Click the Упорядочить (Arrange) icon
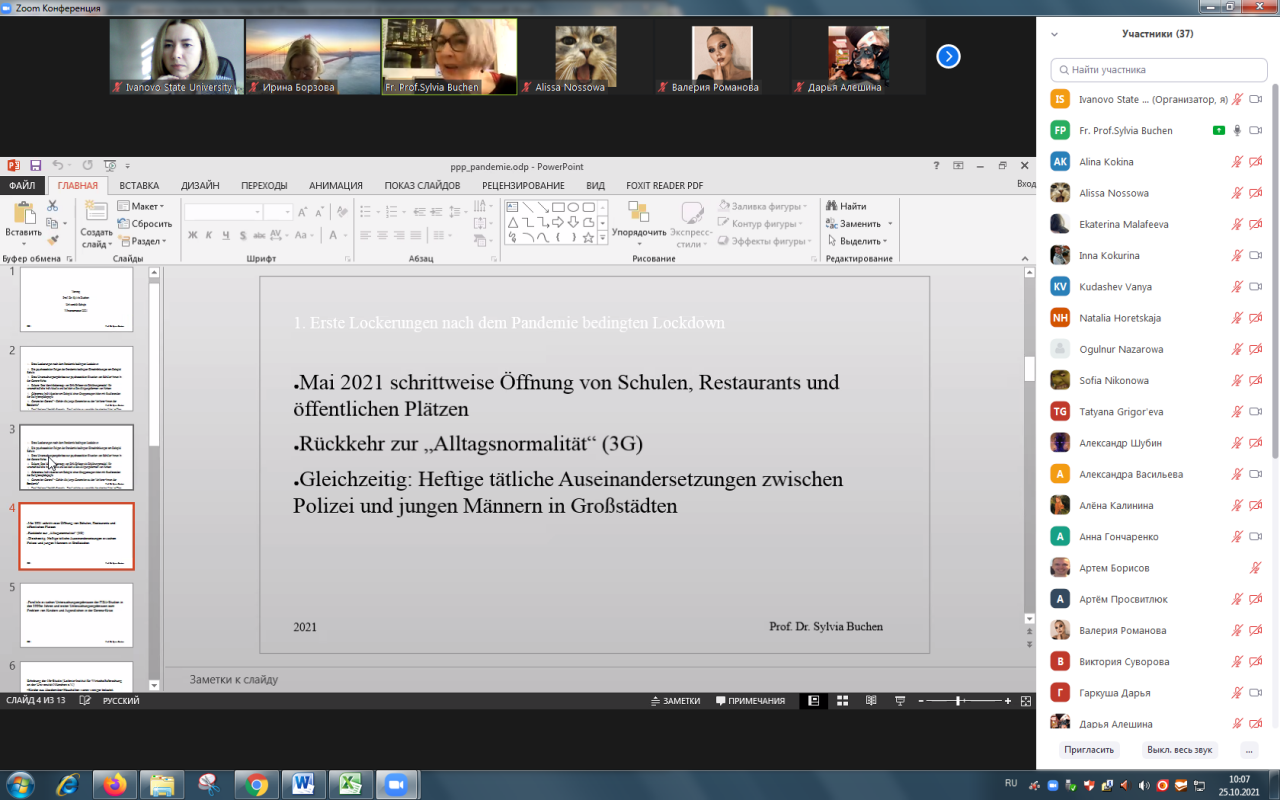The width and height of the screenshot is (1280, 800). [638, 213]
